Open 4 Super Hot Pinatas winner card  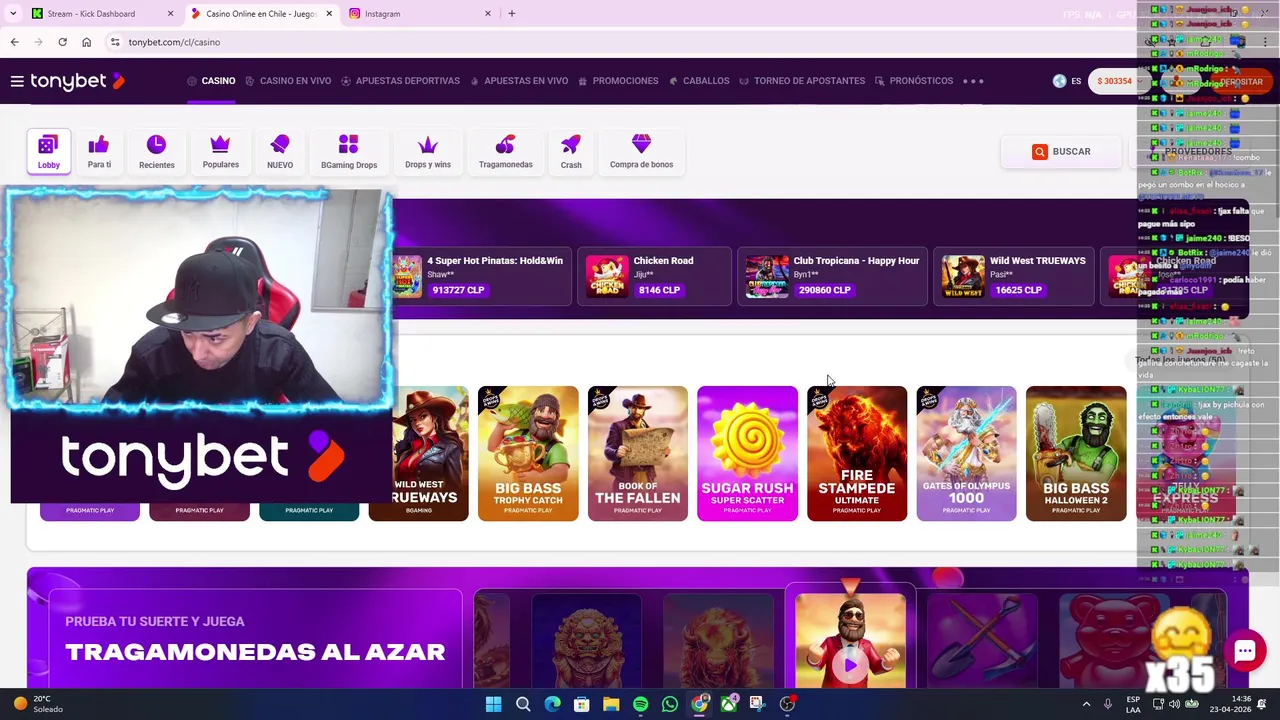pos(480,275)
